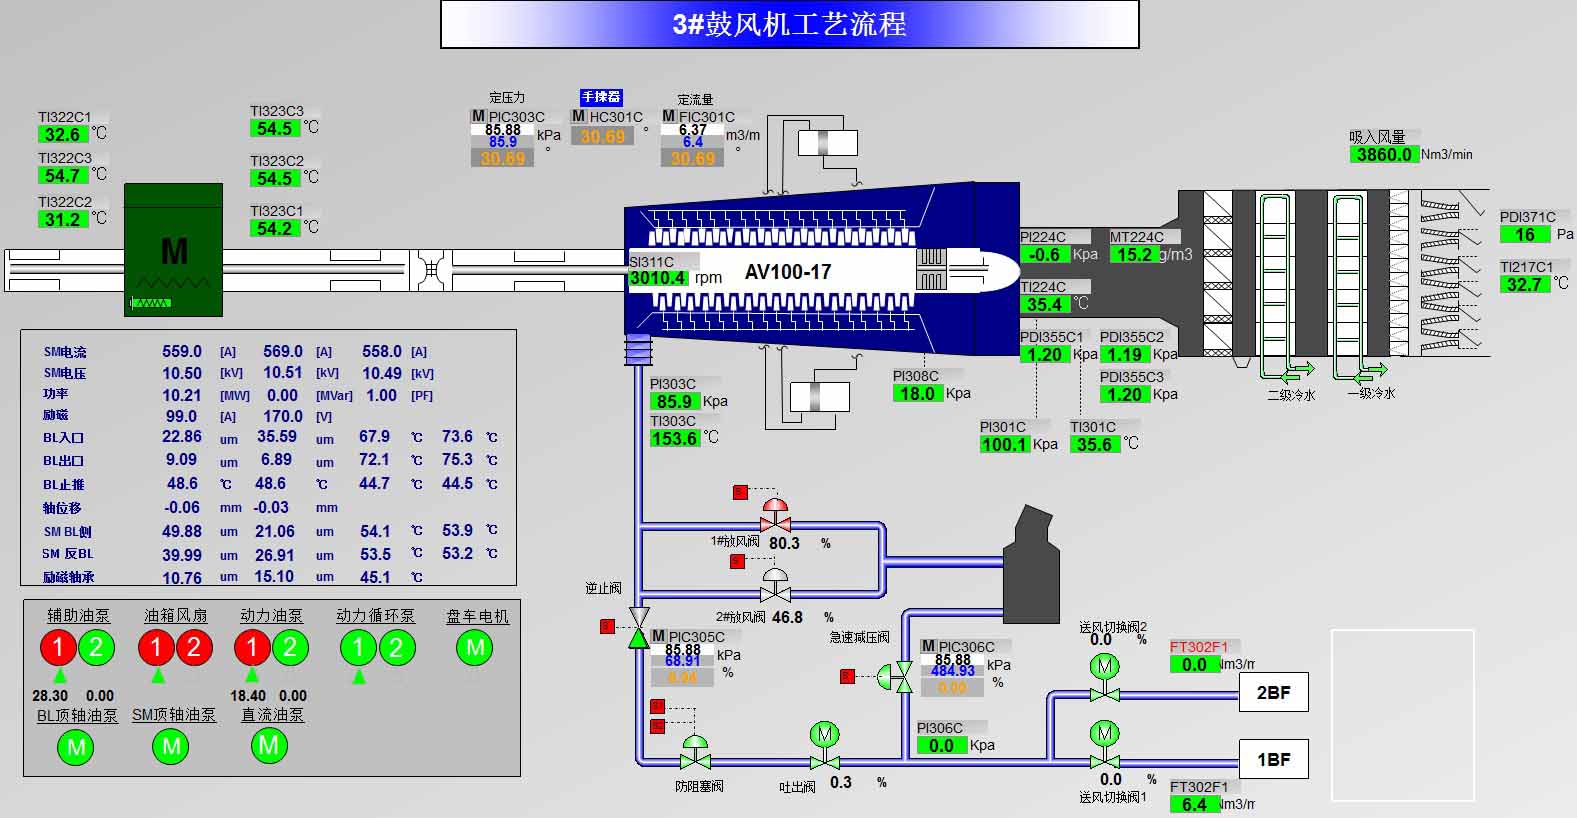
Task: Select the 送风切换阀2 motor valve
Action: coord(1104,678)
